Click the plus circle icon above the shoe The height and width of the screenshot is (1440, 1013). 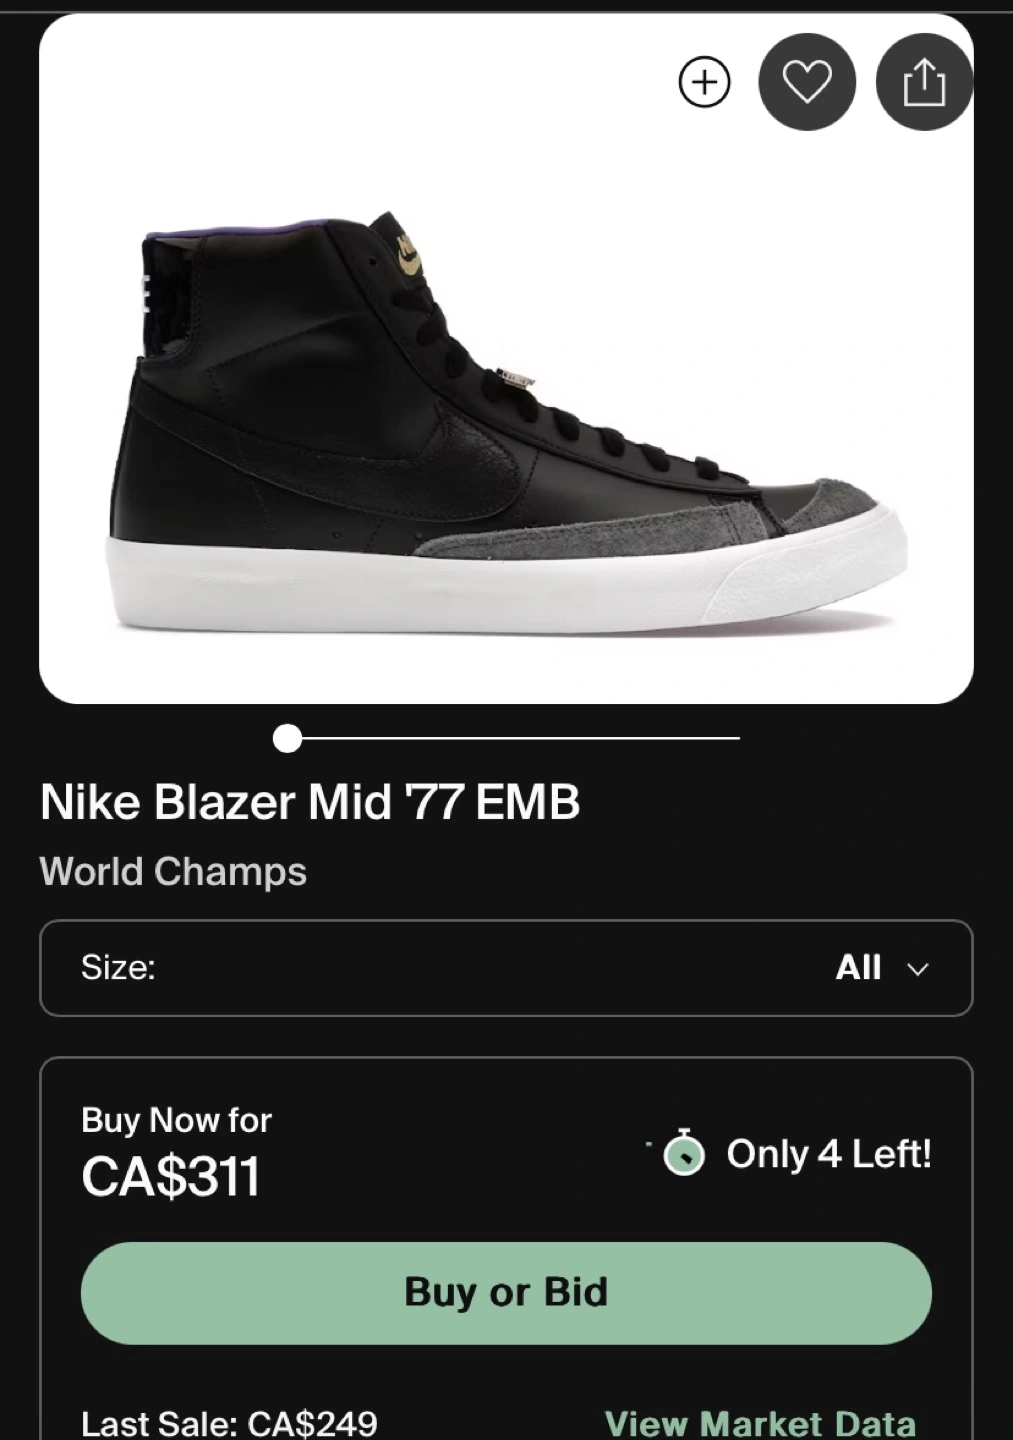pos(704,82)
